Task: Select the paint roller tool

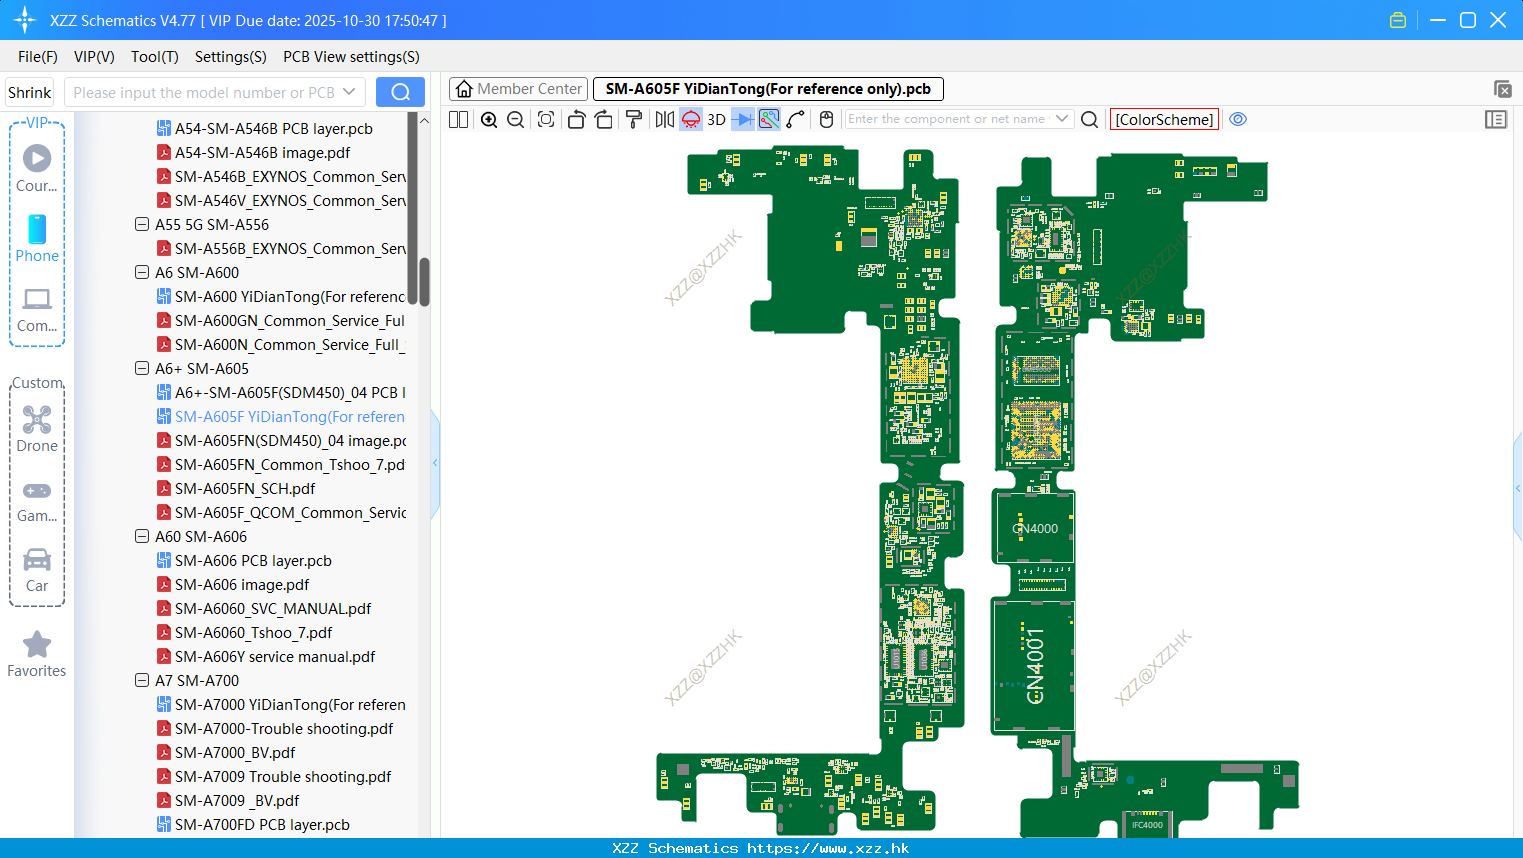Action: pos(633,119)
